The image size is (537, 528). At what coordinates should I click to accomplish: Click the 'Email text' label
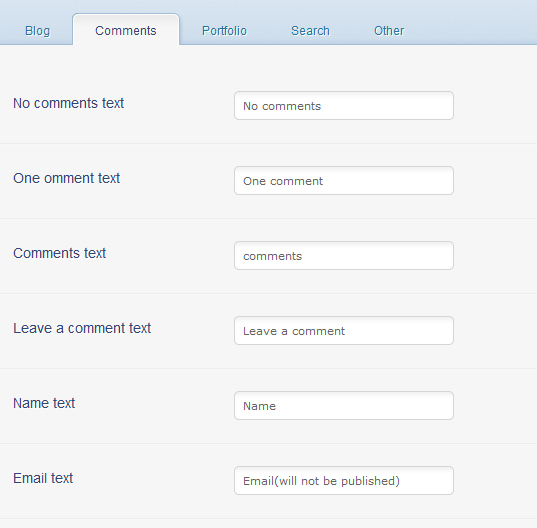pos(43,478)
